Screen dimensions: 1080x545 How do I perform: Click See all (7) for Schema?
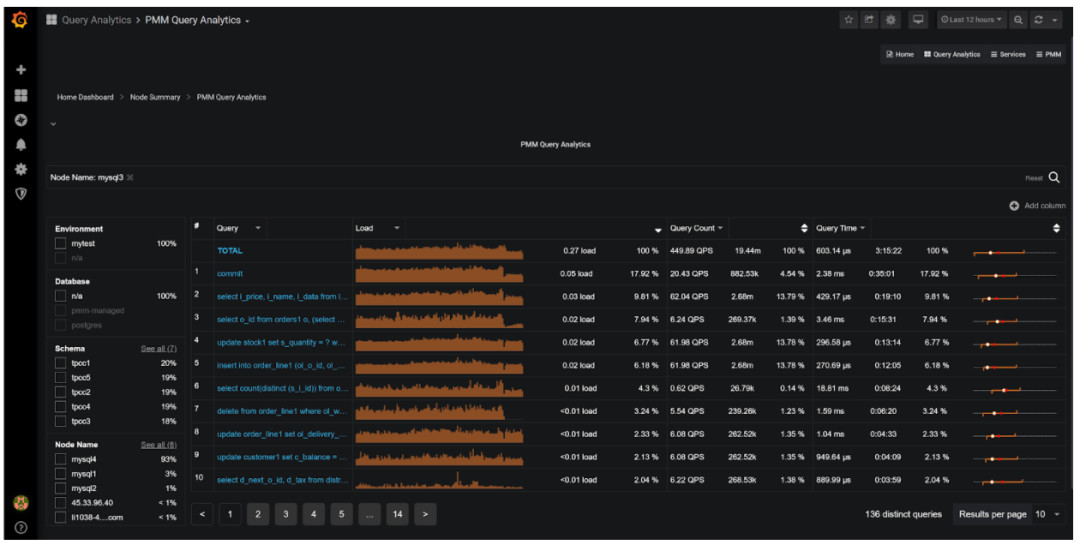click(x=158, y=349)
